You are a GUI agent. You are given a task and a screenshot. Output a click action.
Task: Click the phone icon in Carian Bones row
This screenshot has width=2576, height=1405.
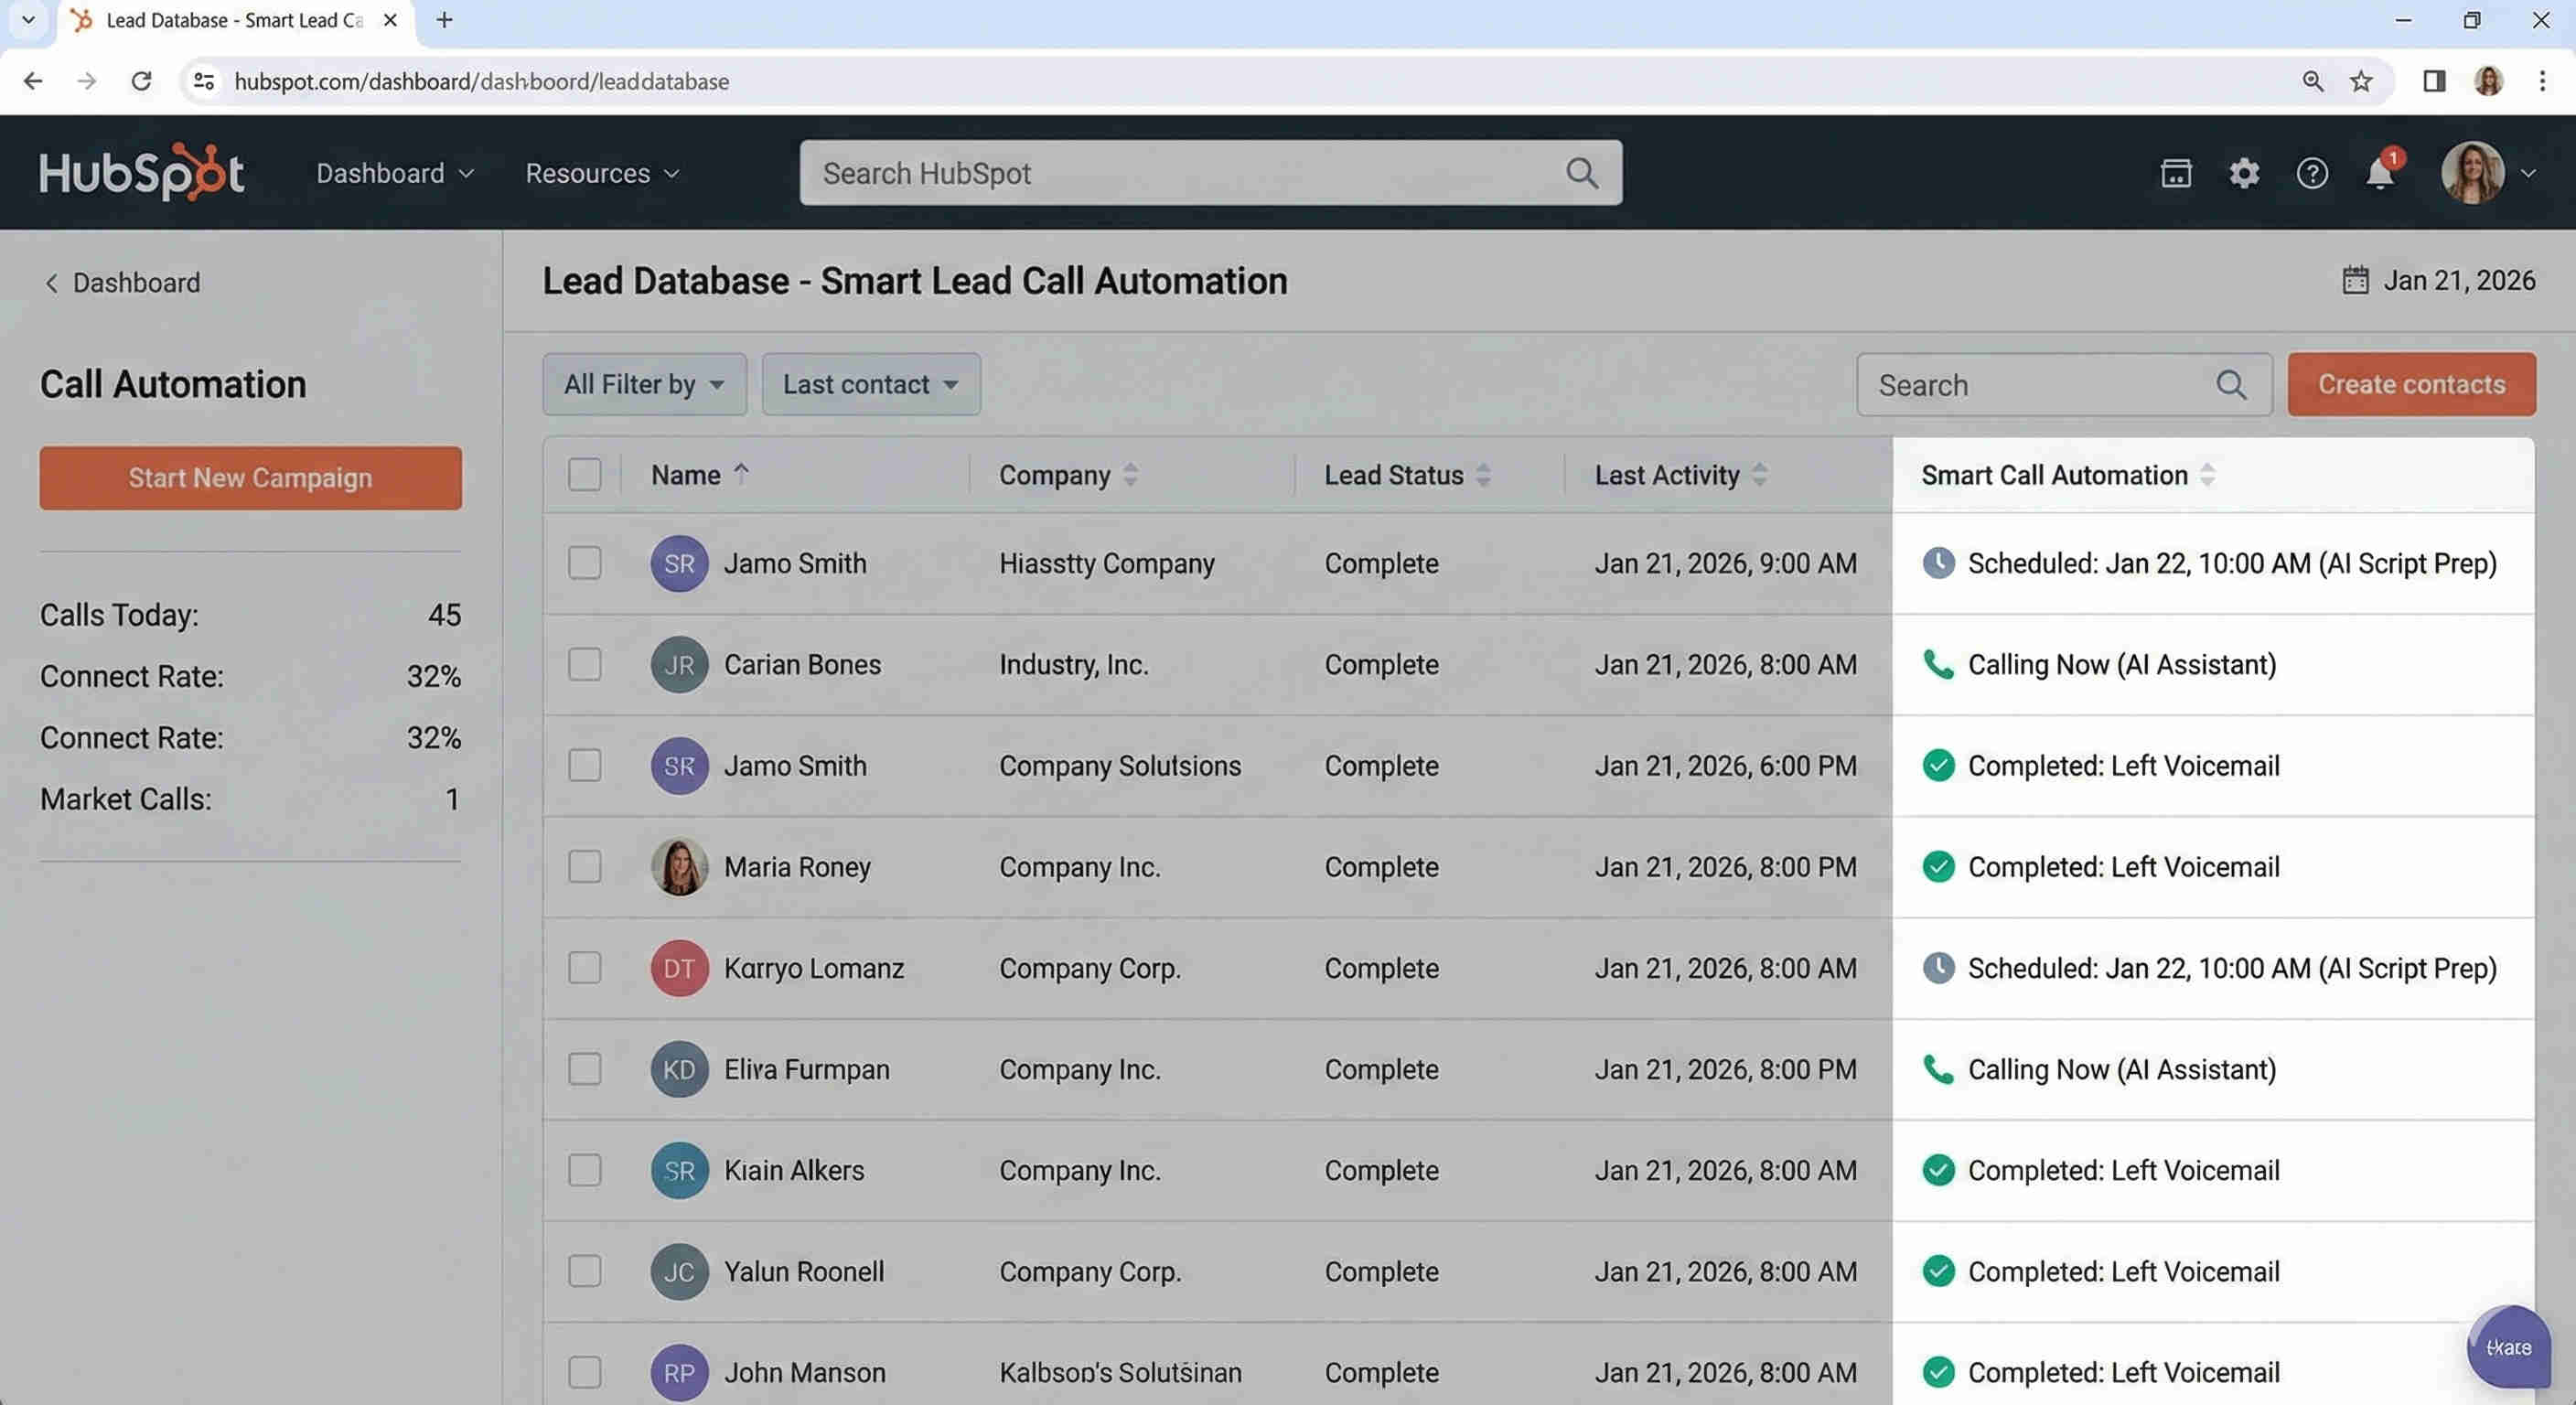pos(1938,664)
